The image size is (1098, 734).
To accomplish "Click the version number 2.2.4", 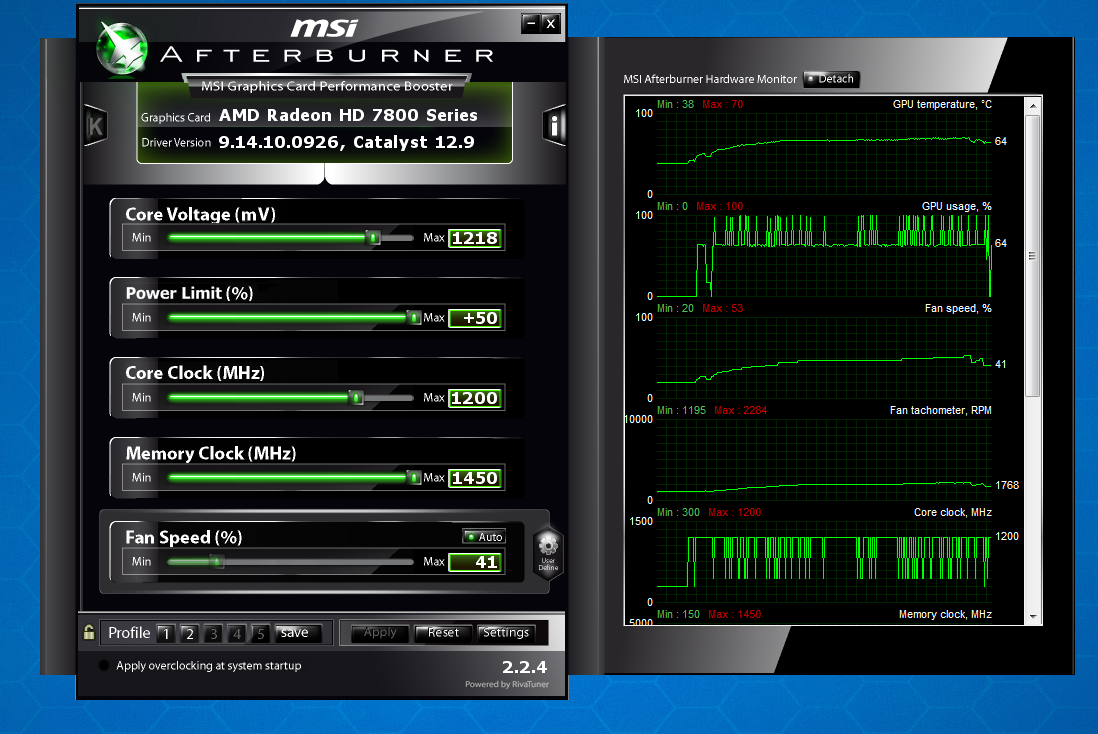I will [x=524, y=667].
